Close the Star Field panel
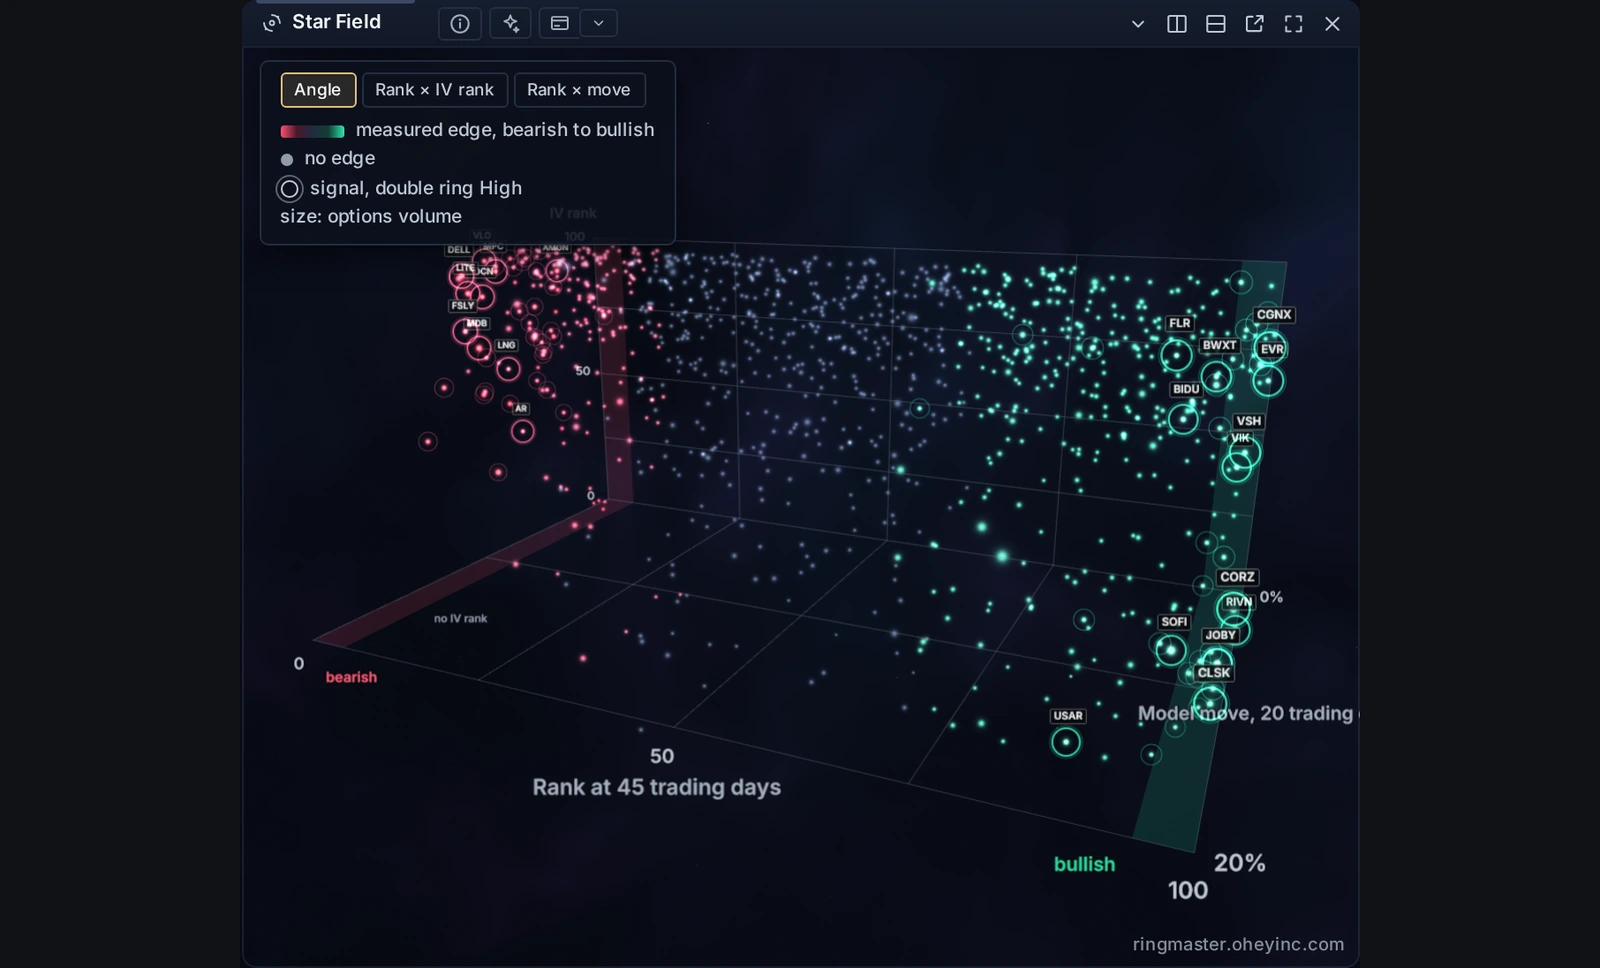1600x968 pixels. click(1332, 24)
